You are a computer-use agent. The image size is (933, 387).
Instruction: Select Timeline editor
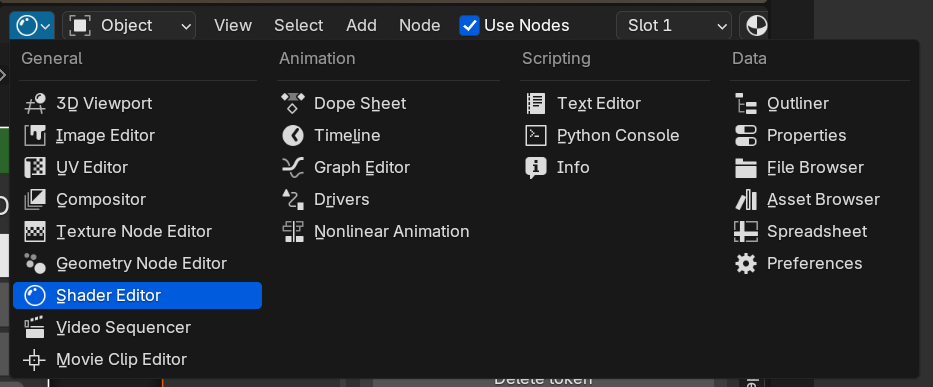click(x=389, y=136)
